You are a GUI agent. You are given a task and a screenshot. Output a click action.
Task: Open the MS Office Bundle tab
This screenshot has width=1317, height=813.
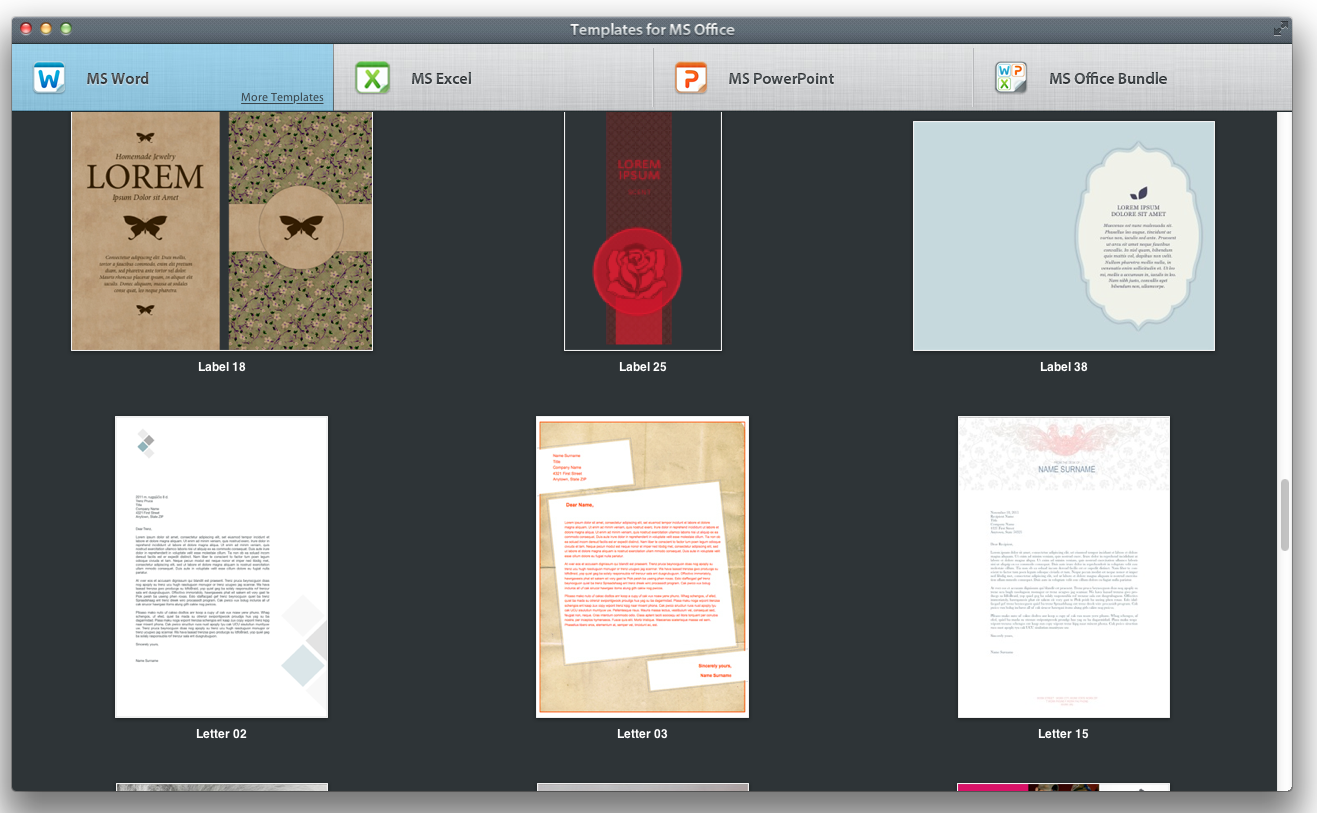point(1107,78)
